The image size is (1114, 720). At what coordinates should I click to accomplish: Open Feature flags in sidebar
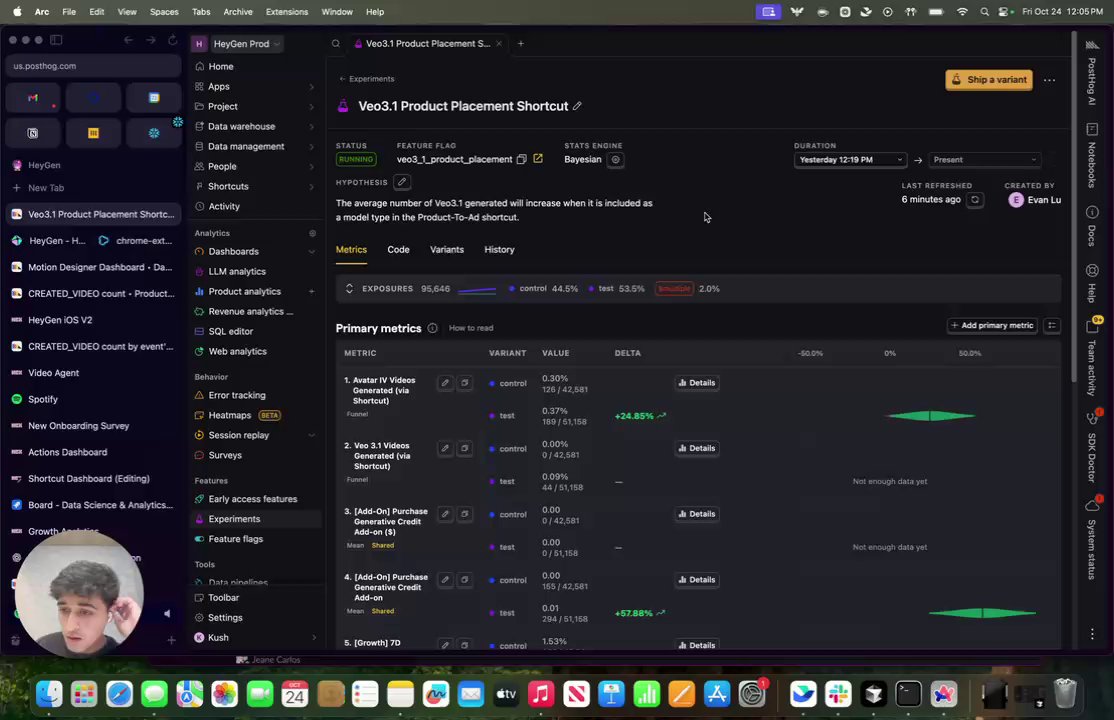[235, 539]
